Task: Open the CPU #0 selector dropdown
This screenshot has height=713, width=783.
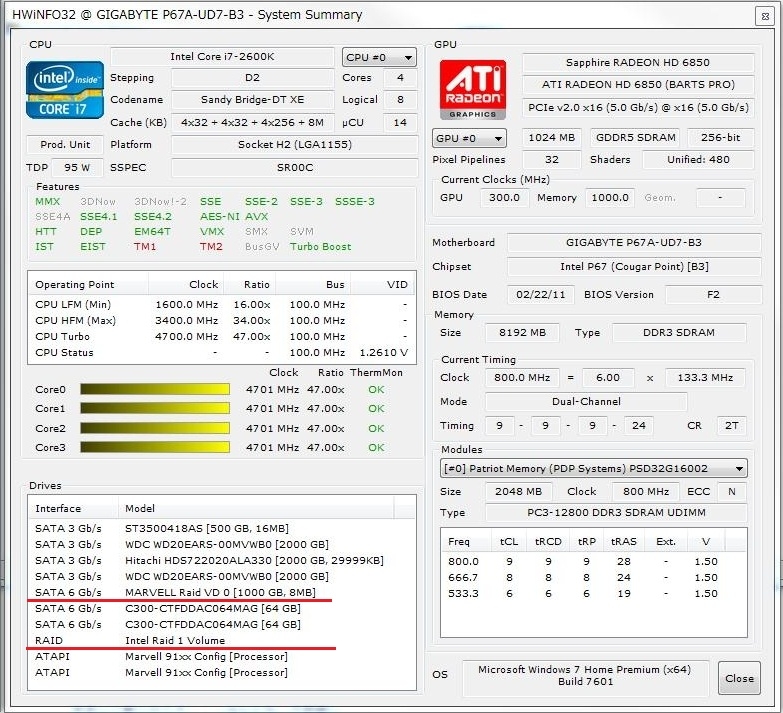Action: tap(379, 57)
